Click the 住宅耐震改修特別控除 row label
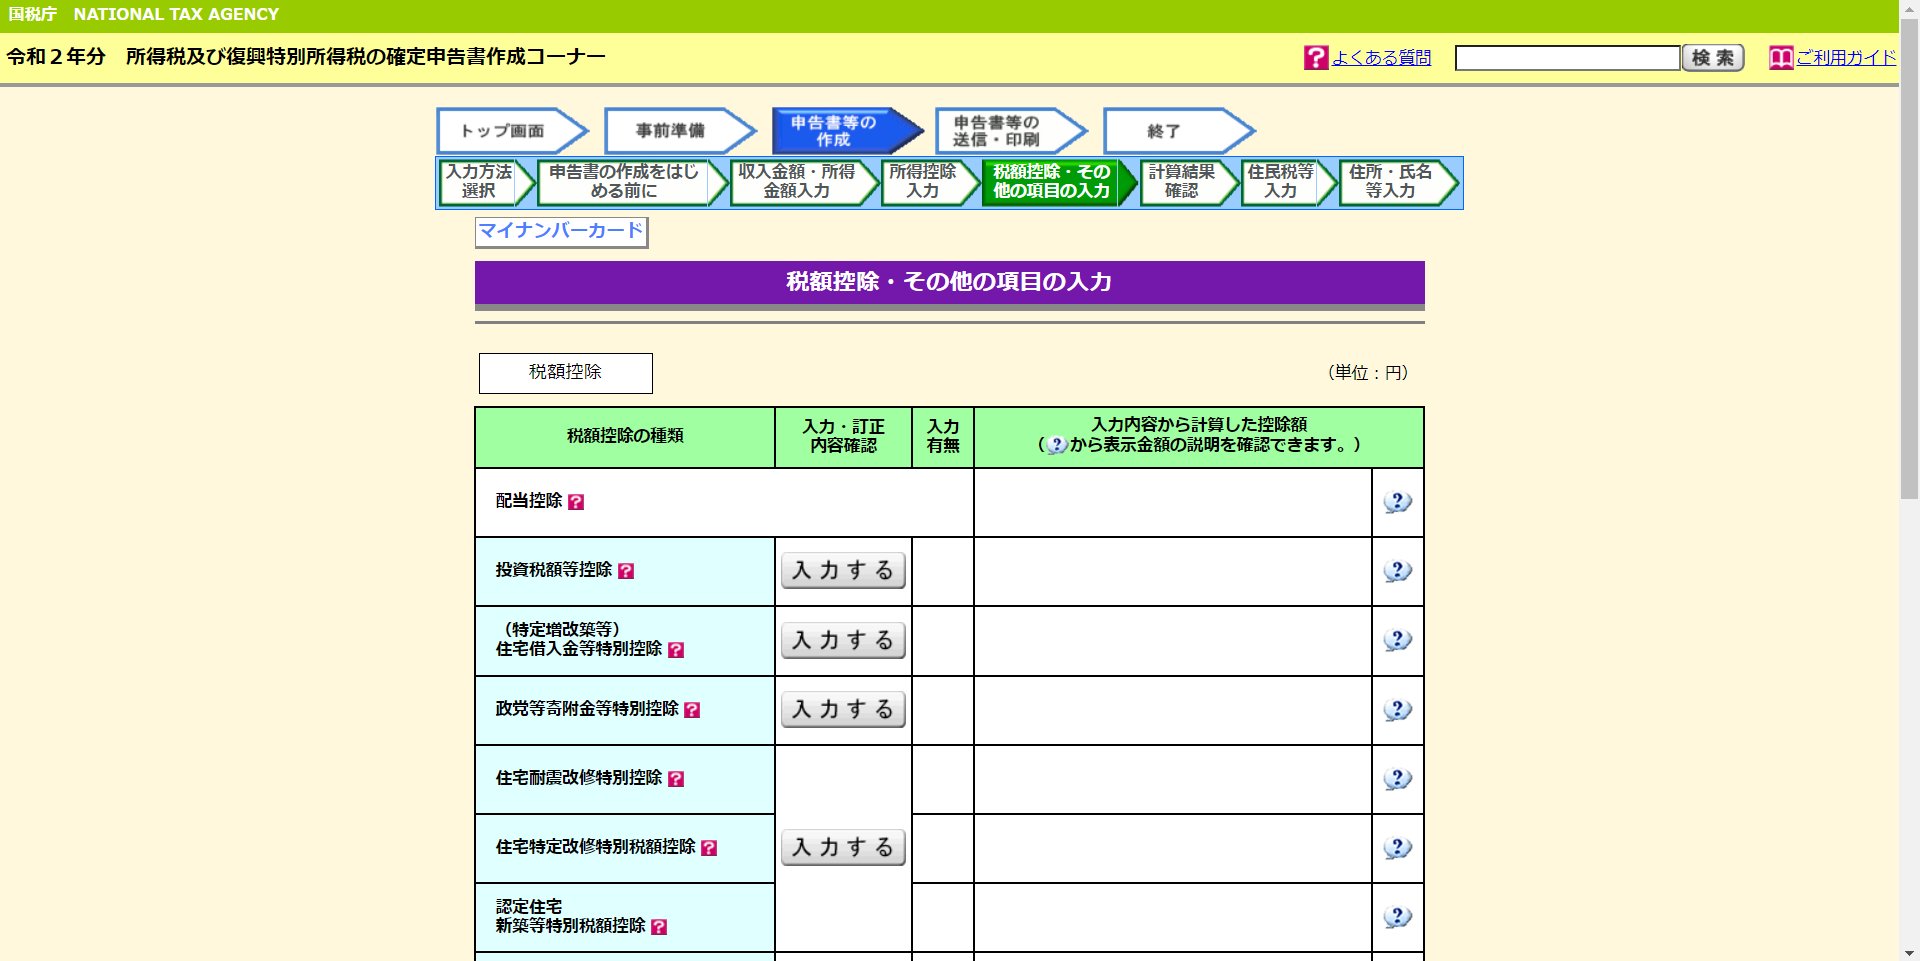Screen dimensions: 1920x961 (x=579, y=778)
